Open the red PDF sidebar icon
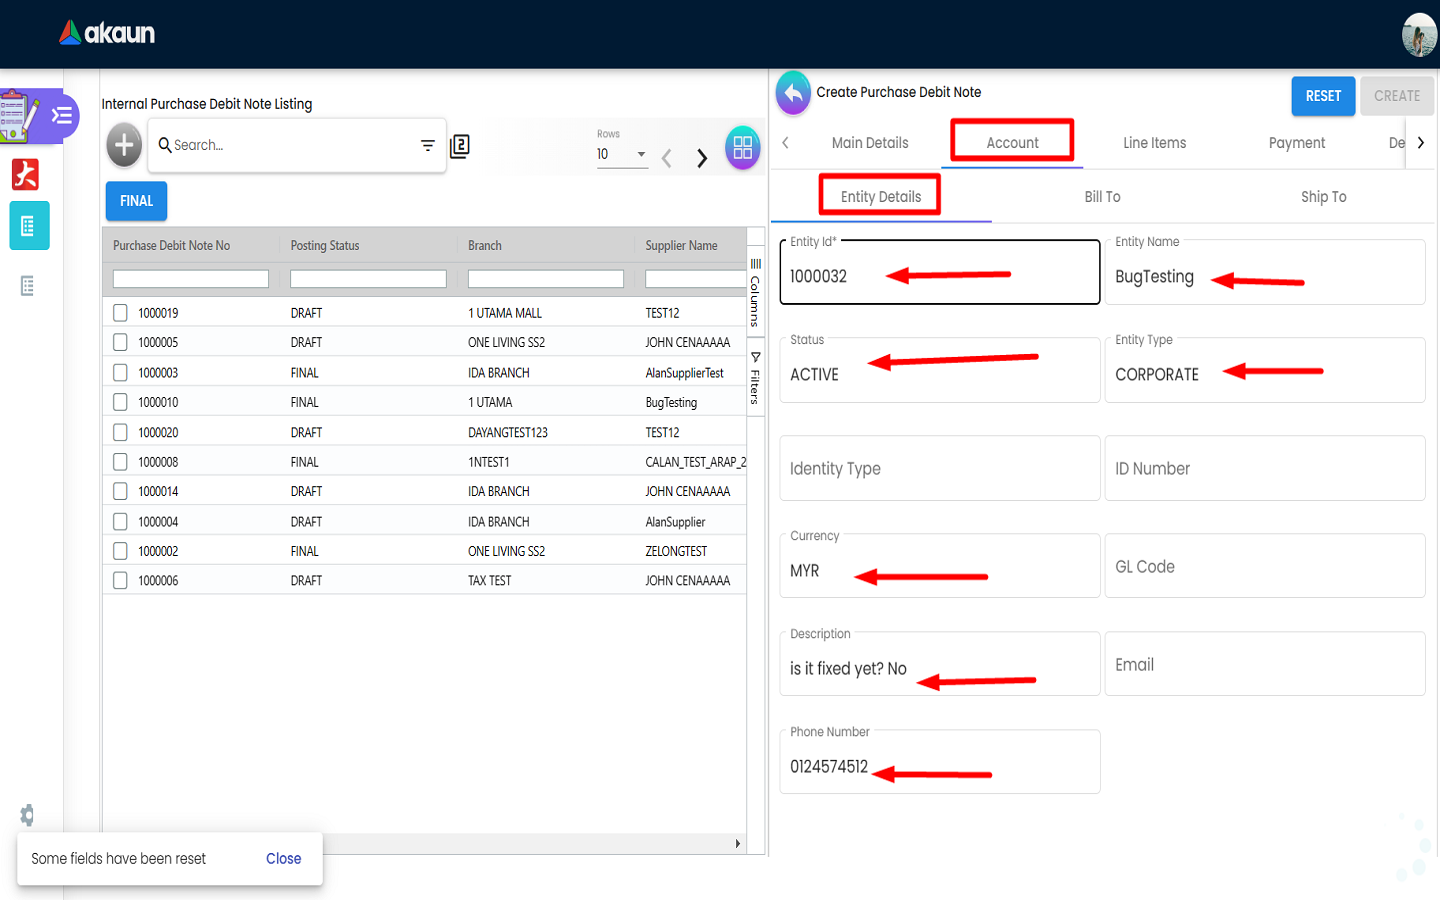The height and width of the screenshot is (900, 1440). coord(26,174)
